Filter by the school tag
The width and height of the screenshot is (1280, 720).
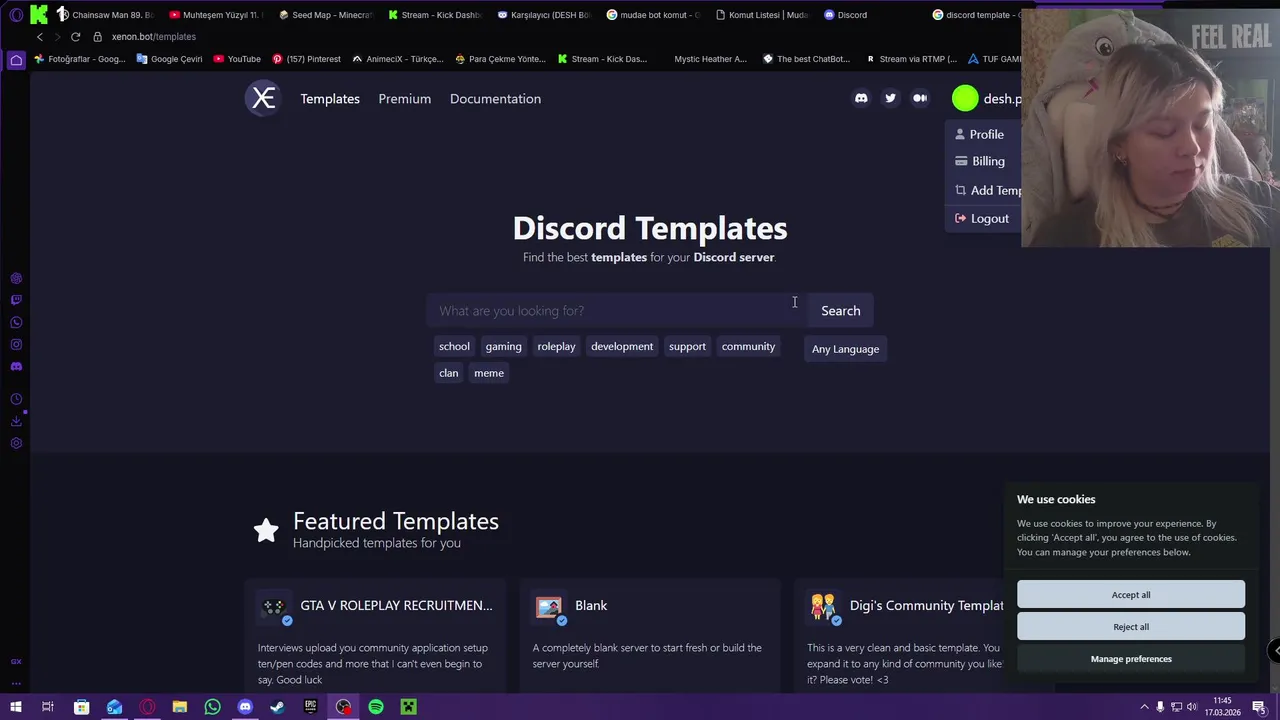pyautogui.click(x=454, y=346)
